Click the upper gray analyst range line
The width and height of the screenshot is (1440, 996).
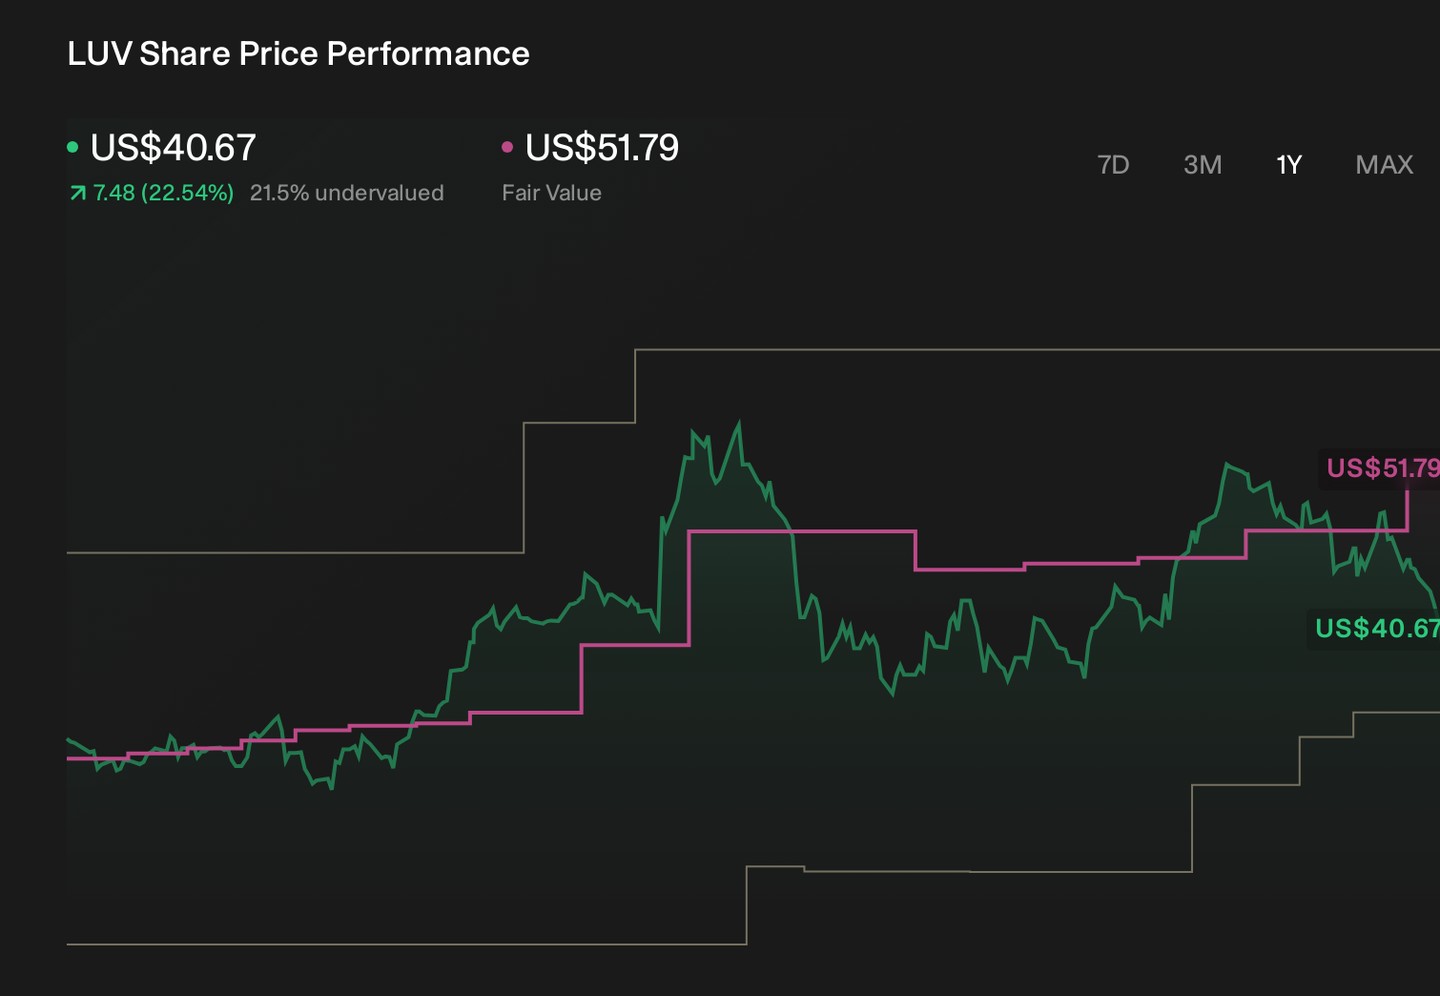point(1037,350)
